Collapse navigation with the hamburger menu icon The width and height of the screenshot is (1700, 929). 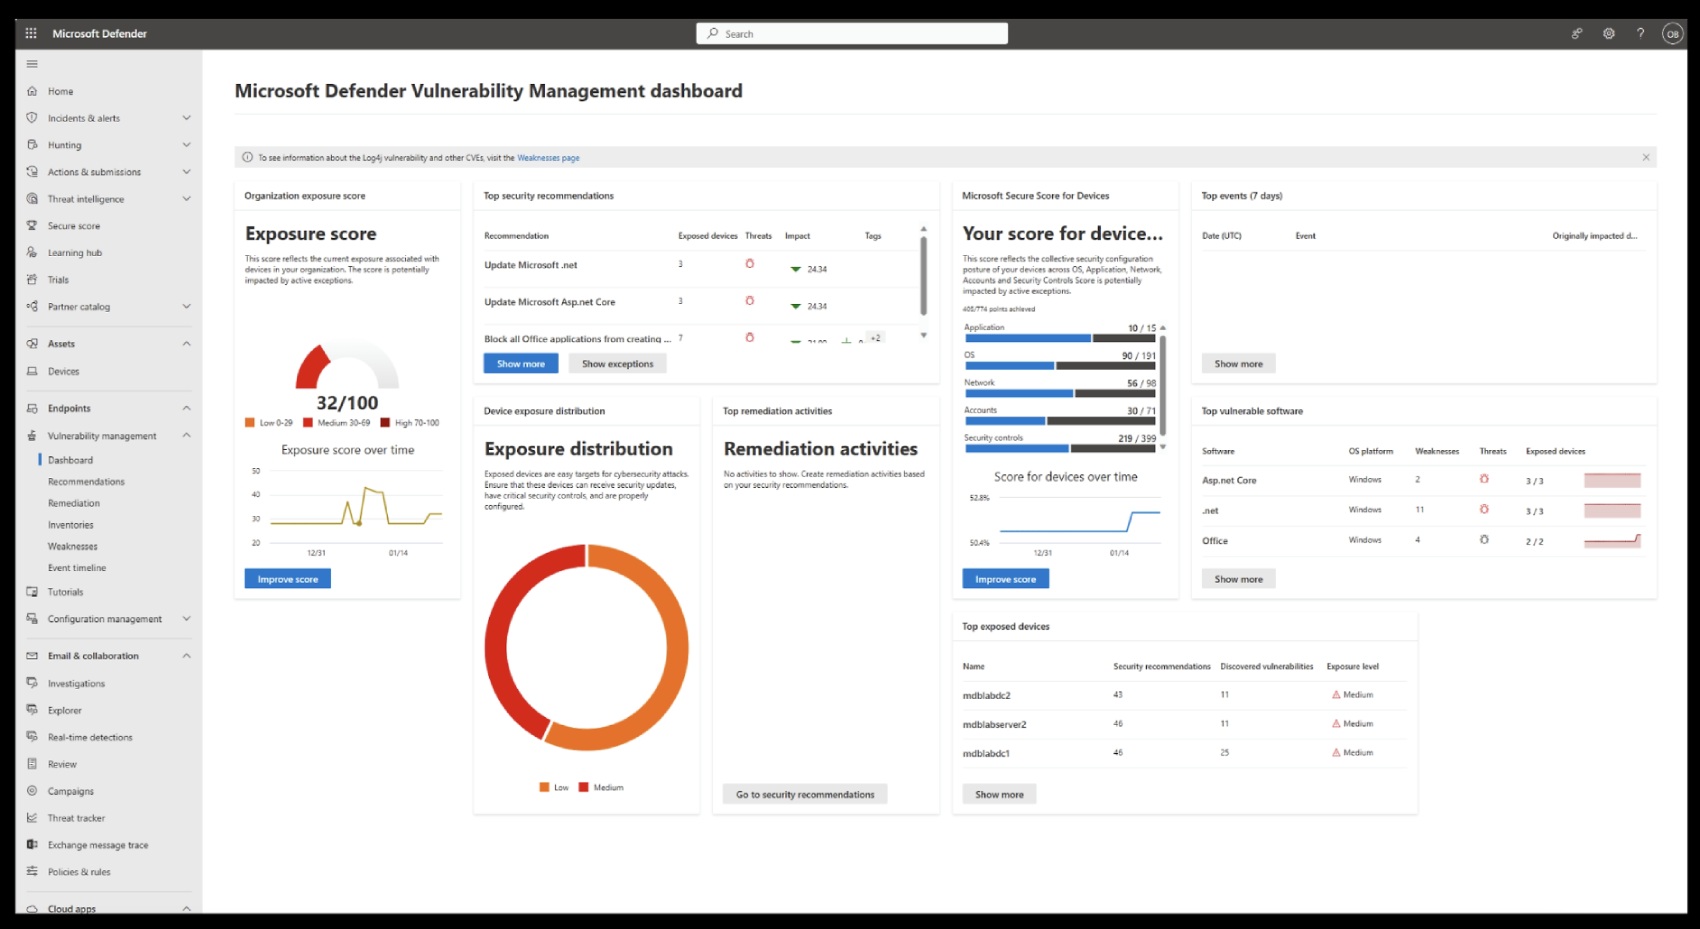[32, 64]
